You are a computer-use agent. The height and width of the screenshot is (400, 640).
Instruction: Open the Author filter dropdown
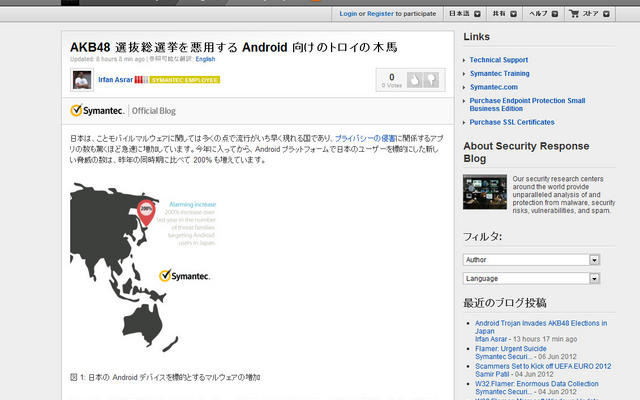coord(531,260)
